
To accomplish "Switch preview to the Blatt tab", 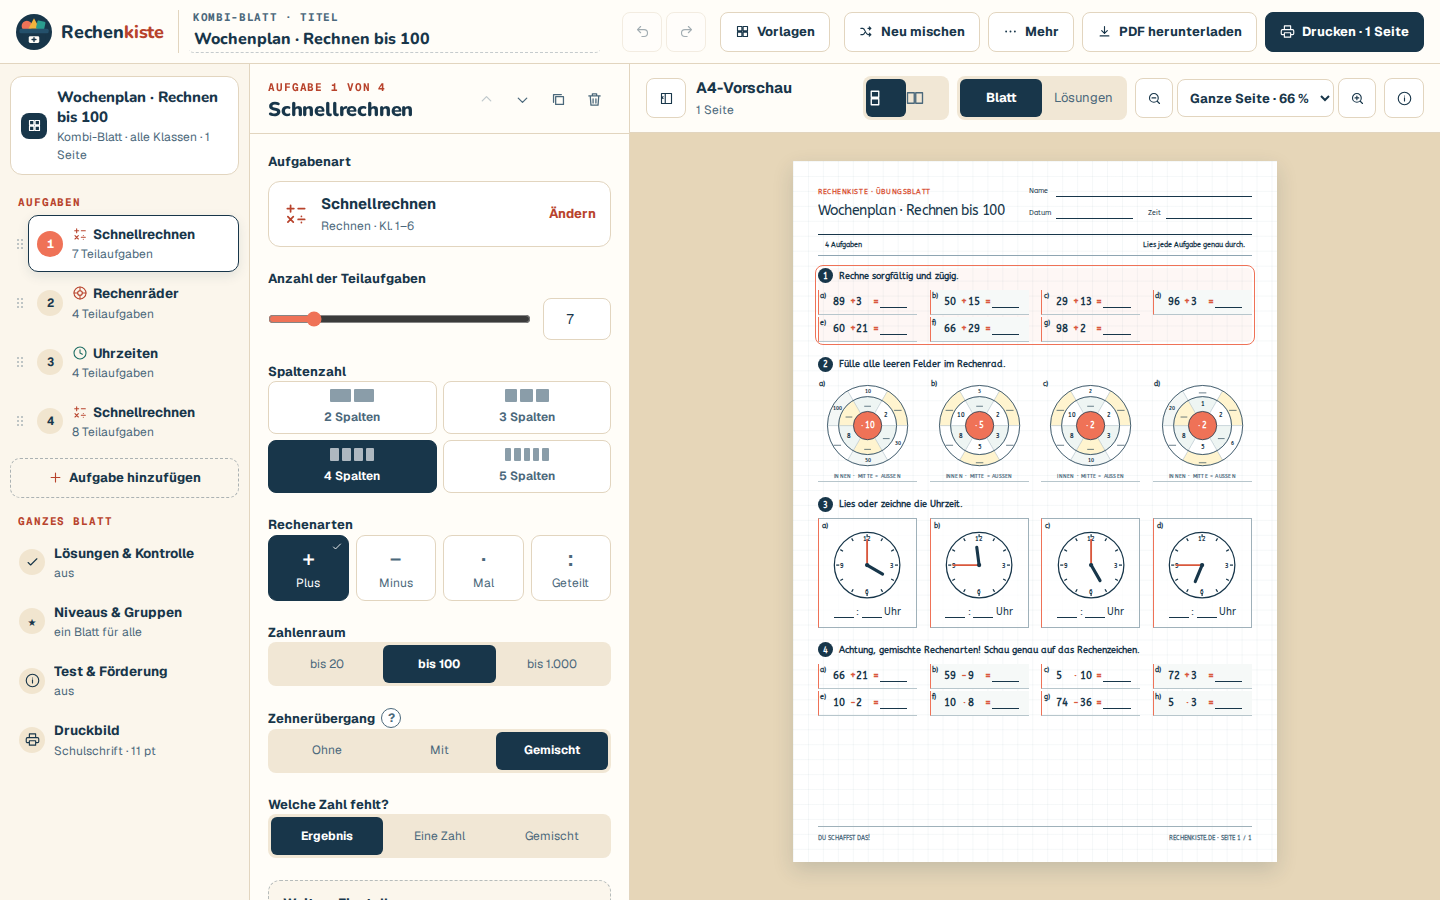I will point(1001,98).
